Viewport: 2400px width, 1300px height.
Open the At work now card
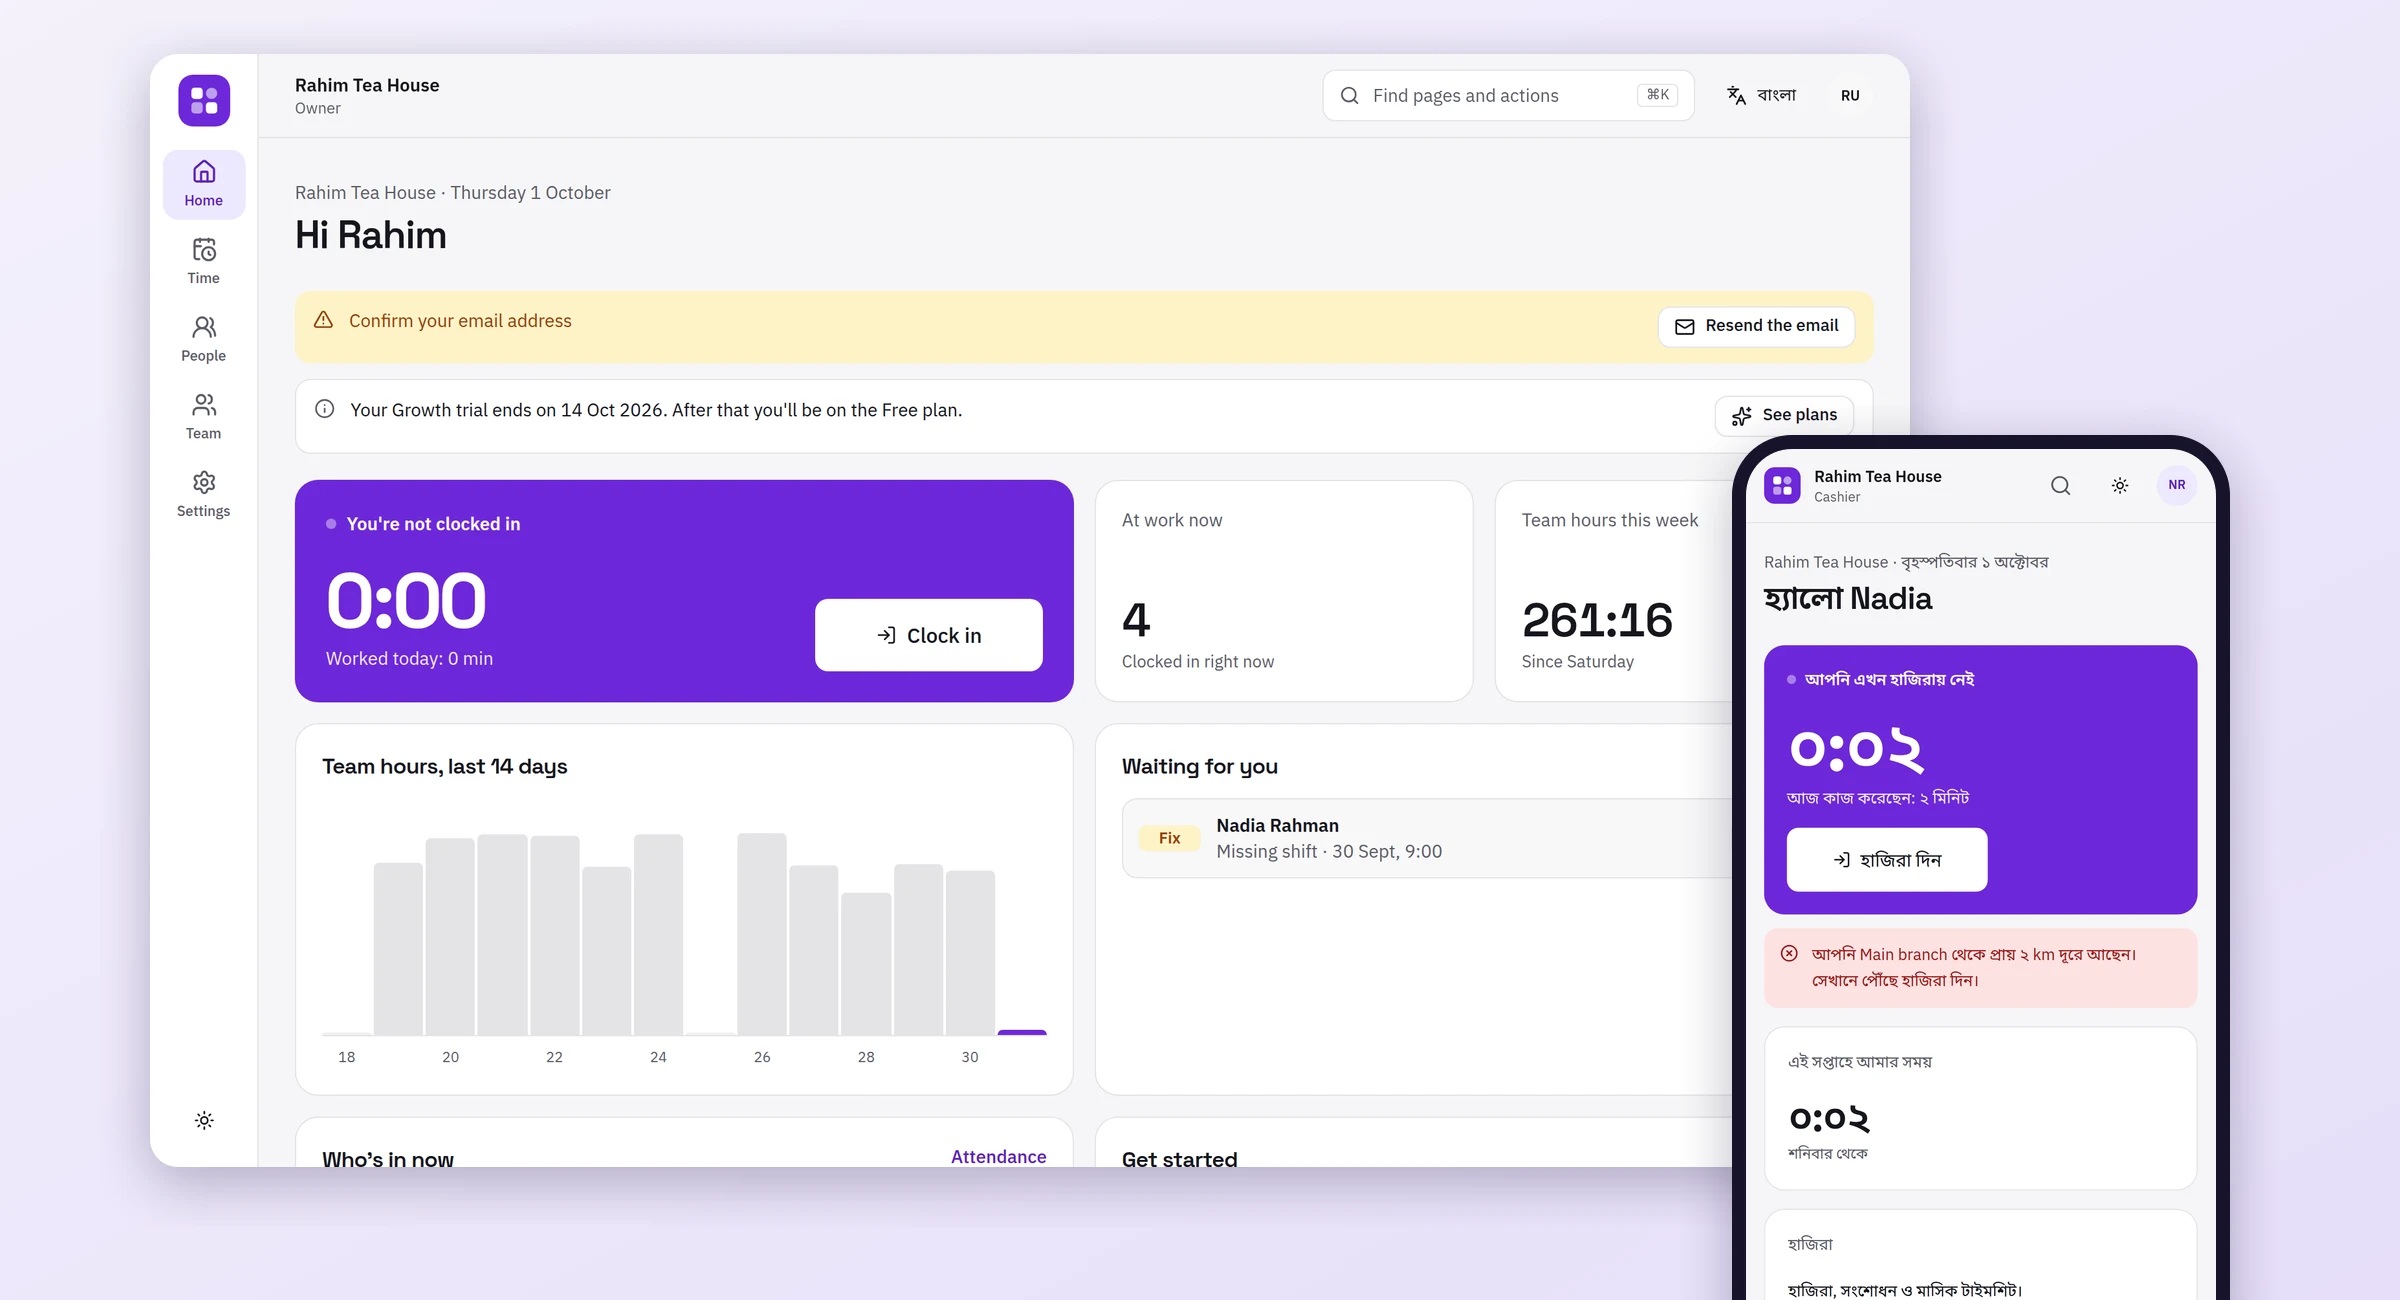(x=1284, y=590)
